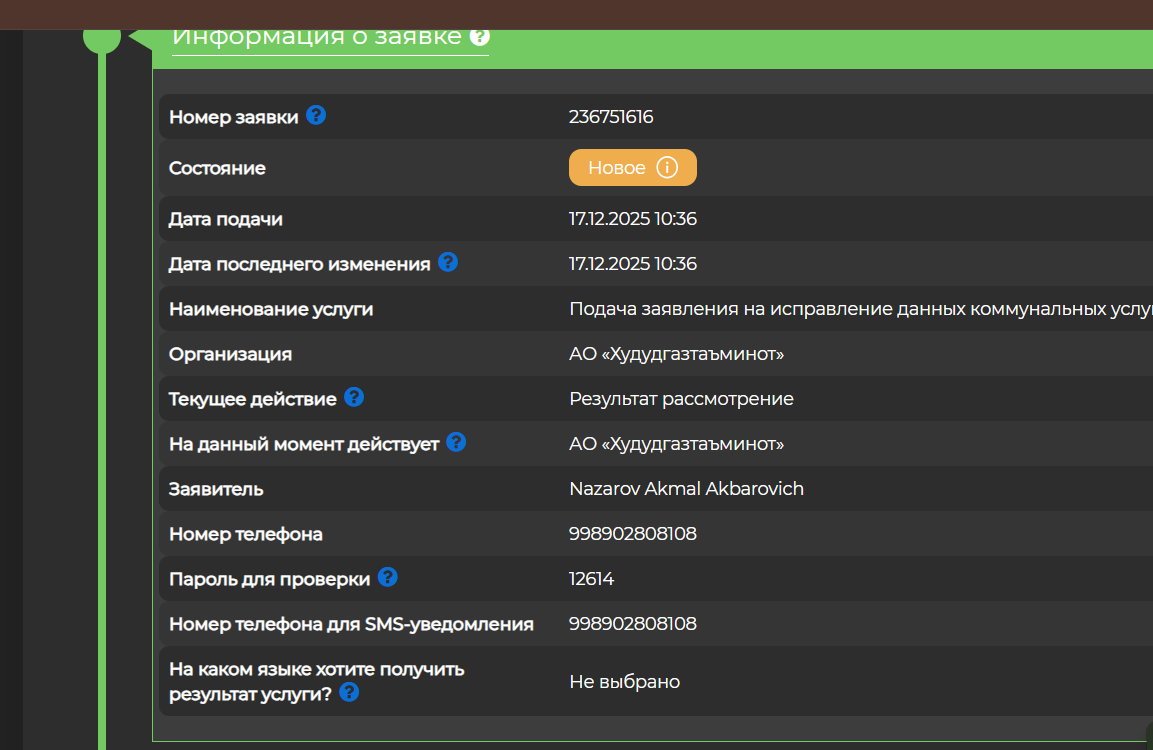Click help icon for result language question
Viewport: 1153px width, 750px height.
tap(349, 691)
